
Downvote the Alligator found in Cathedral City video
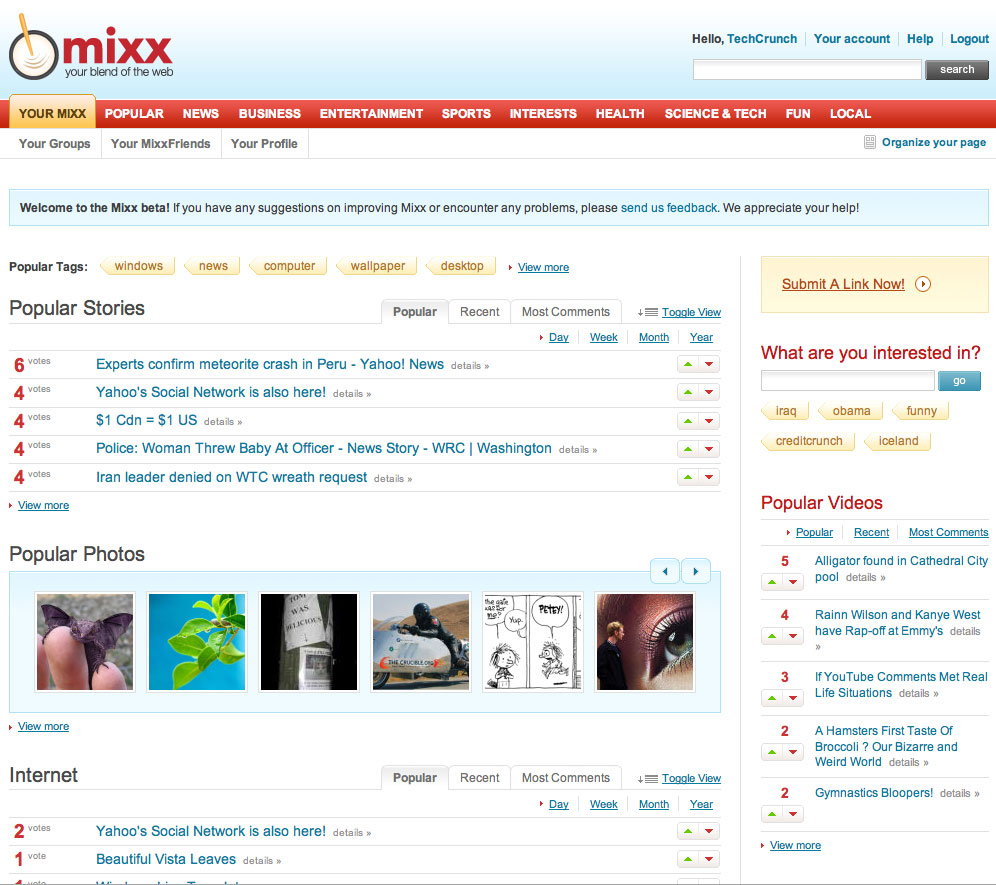coord(793,581)
